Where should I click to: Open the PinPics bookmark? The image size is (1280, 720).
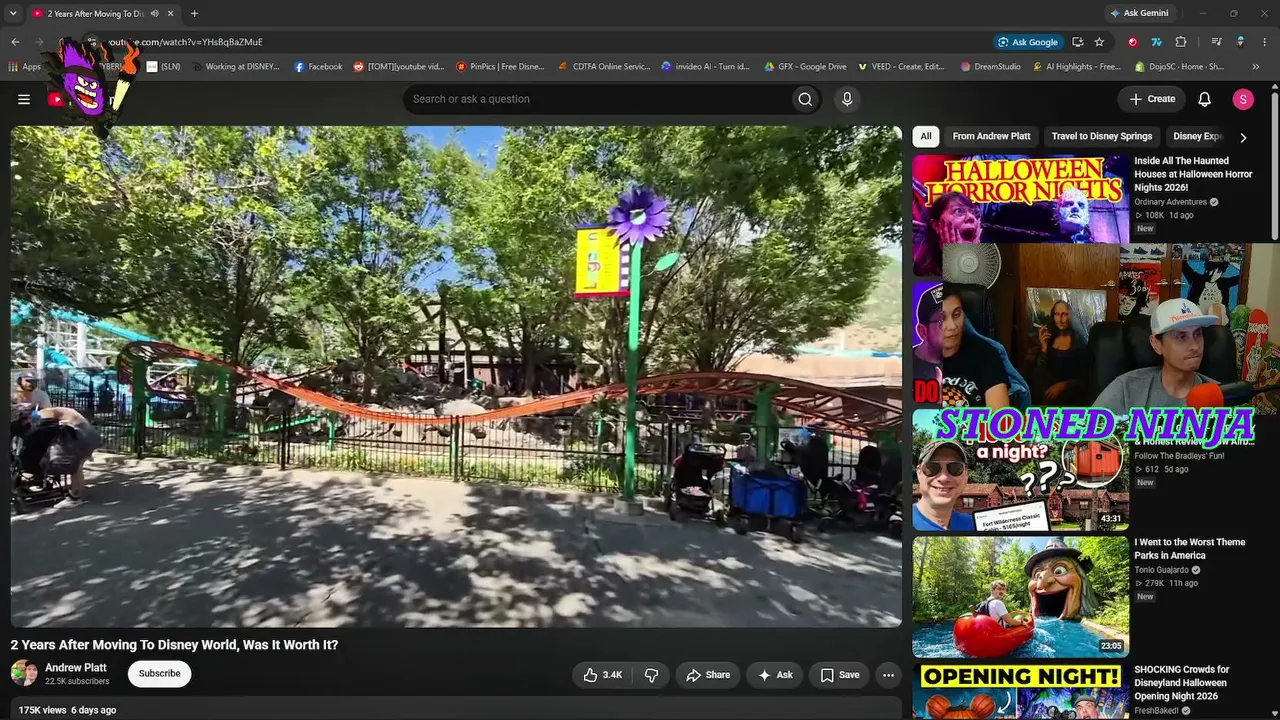tap(500, 67)
